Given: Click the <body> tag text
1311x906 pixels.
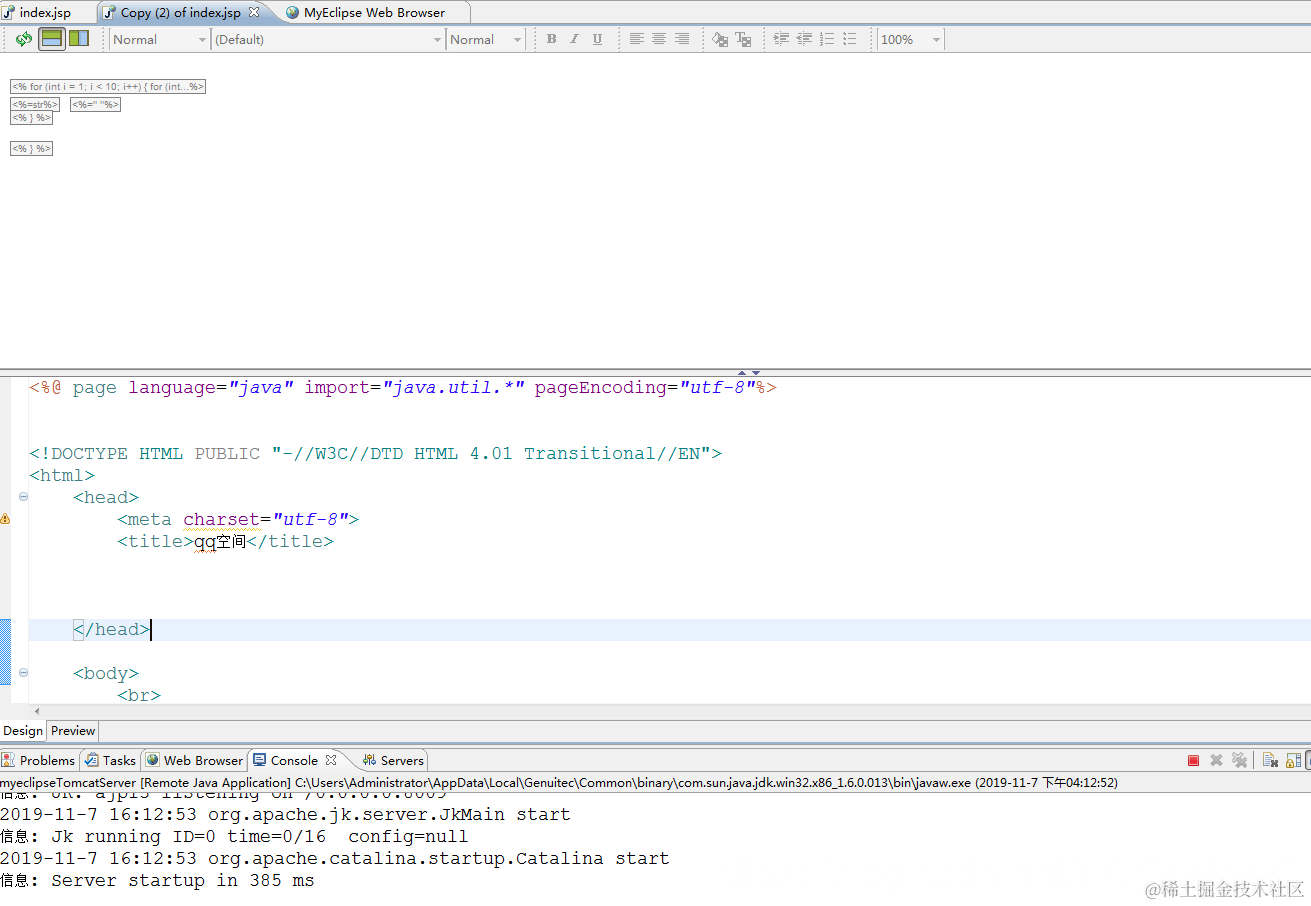Looking at the screenshot, I should [x=106, y=674].
